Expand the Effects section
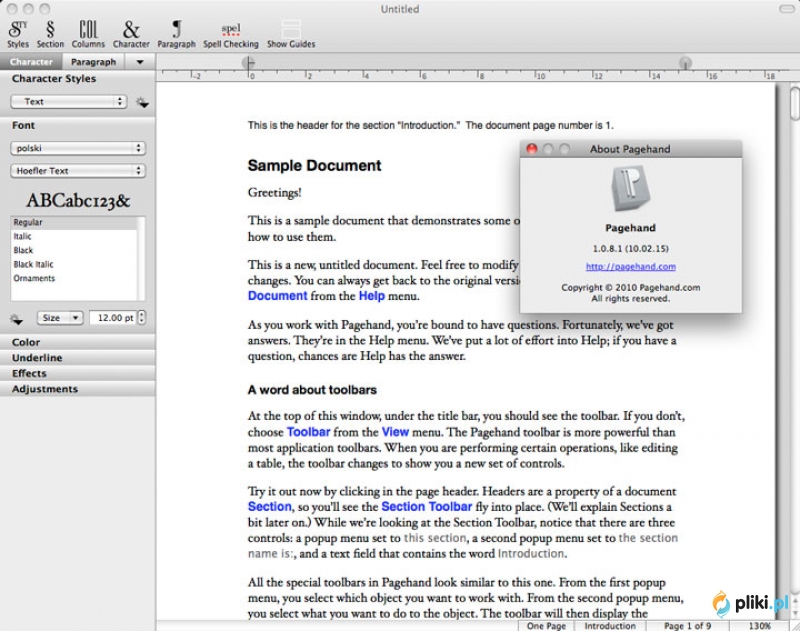The width and height of the screenshot is (800, 631). point(78,373)
